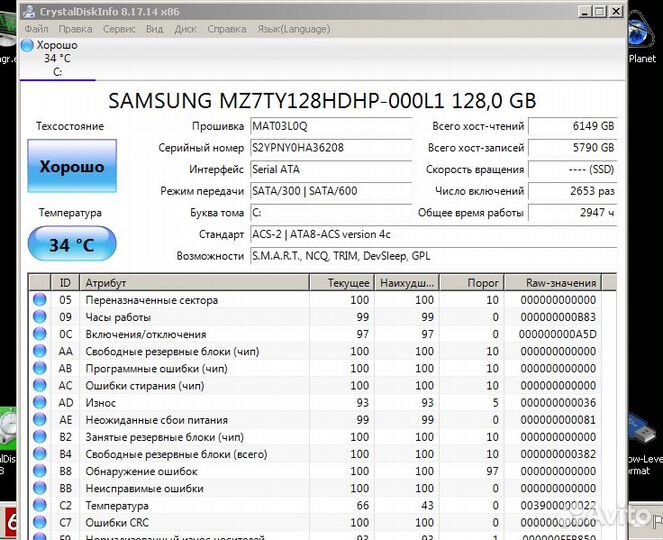Click the Порог column header
Screen dimensions: 663x540
pos(472,282)
